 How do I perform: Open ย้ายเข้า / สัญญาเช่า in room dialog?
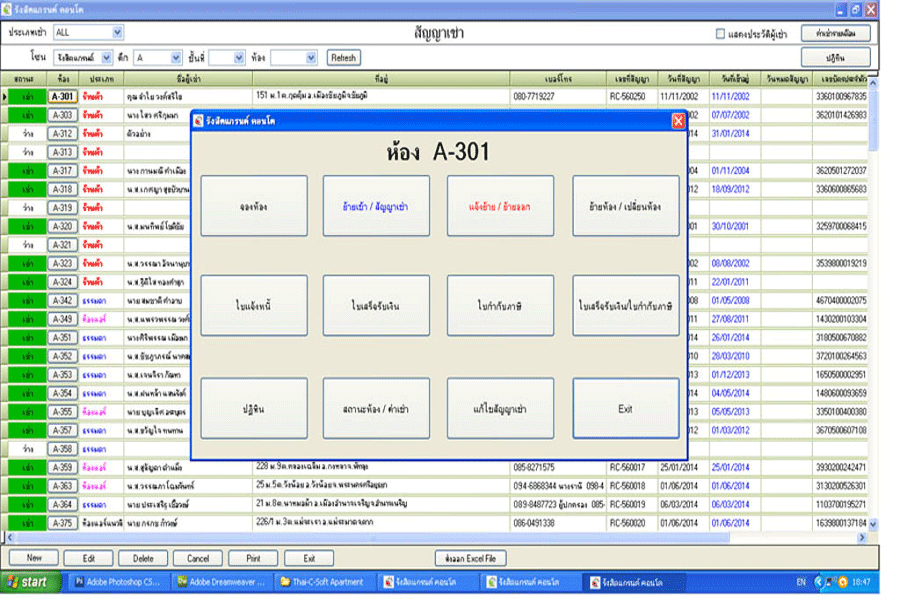pos(376,206)
